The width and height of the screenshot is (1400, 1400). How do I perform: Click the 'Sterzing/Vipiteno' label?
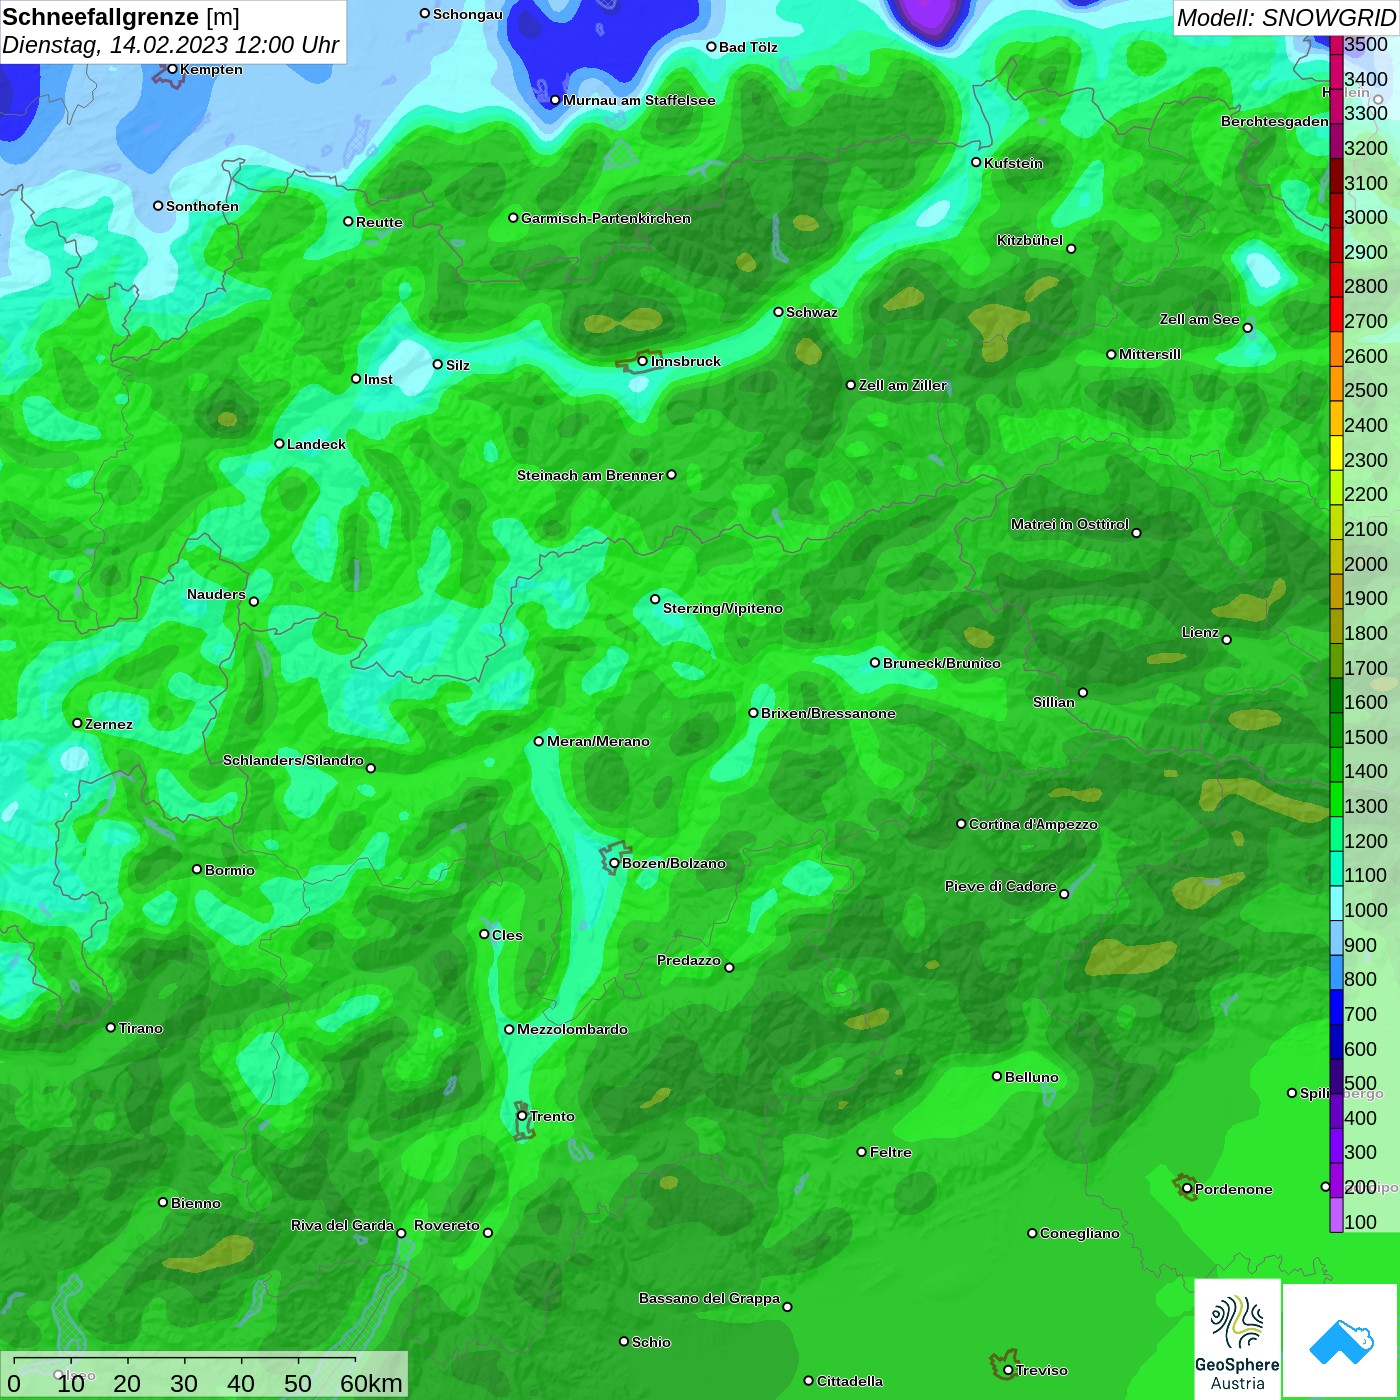click(x=723, y=608)
